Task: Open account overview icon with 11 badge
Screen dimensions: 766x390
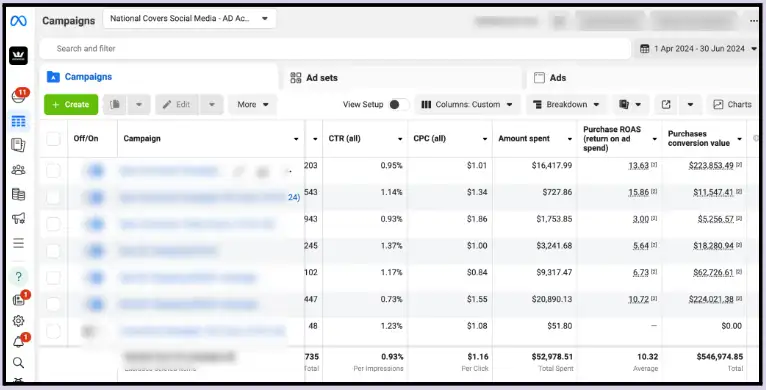Action: tap(19, 96)
